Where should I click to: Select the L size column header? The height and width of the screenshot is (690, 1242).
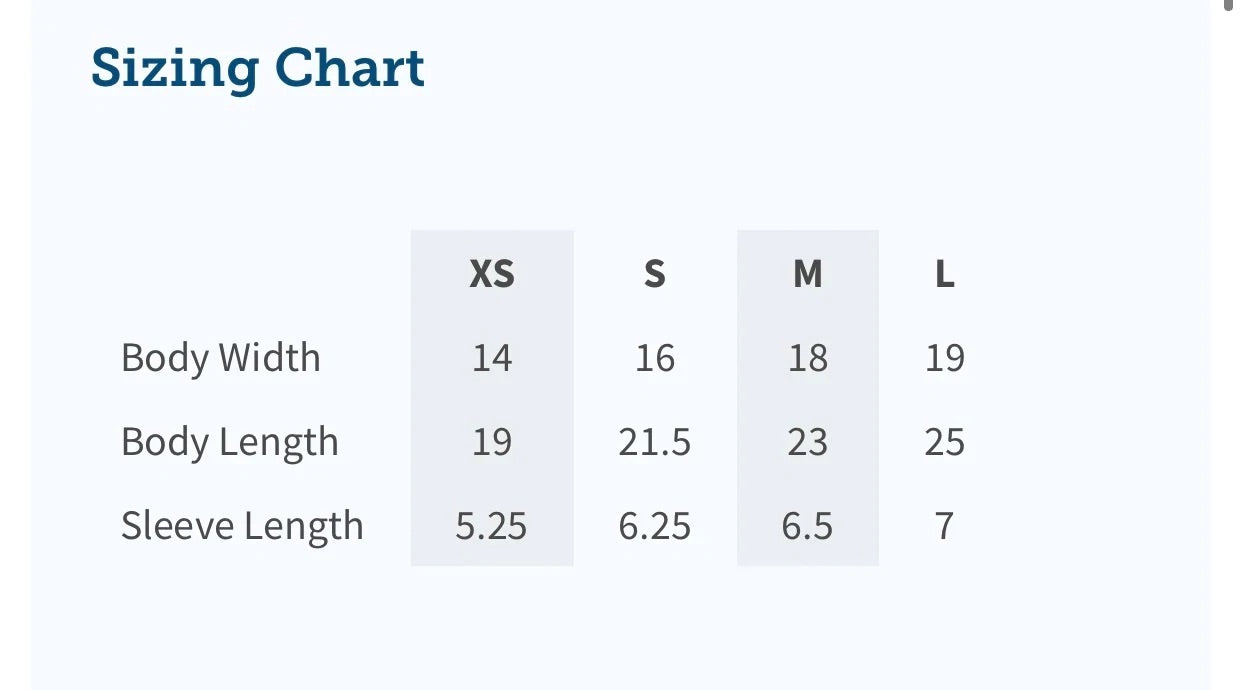945,274
